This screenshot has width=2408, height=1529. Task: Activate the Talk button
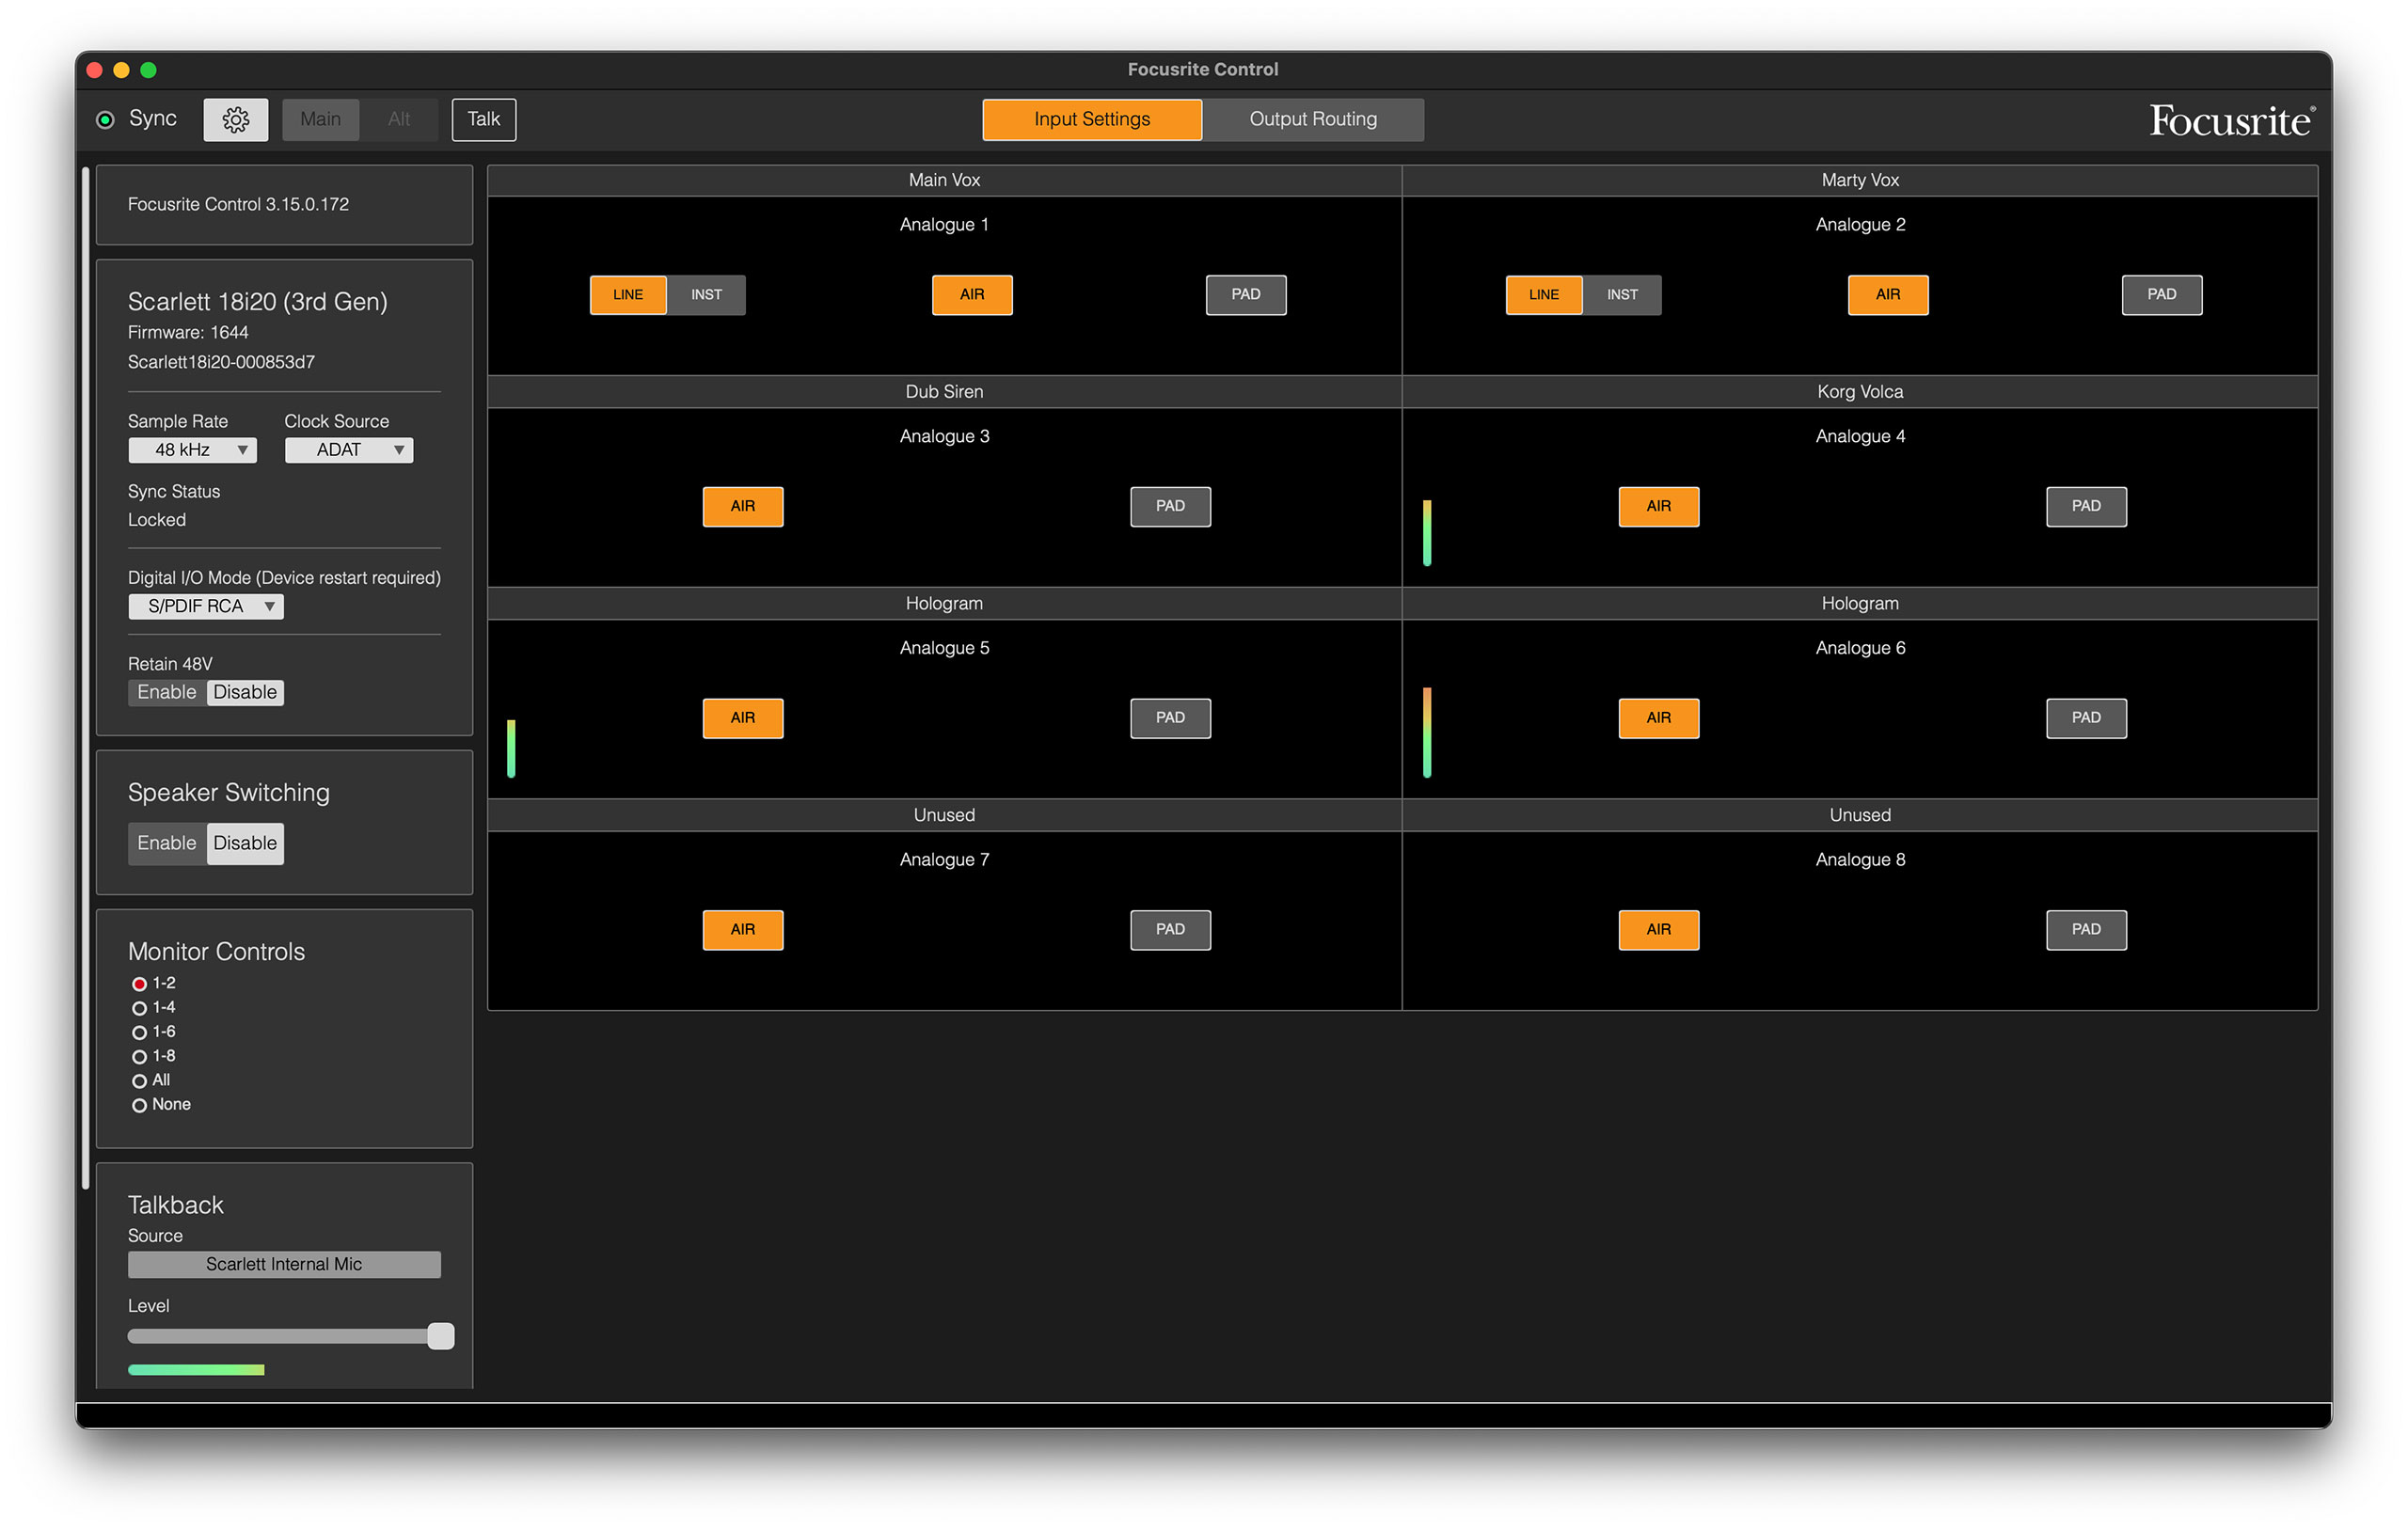[x=484, y=119]
